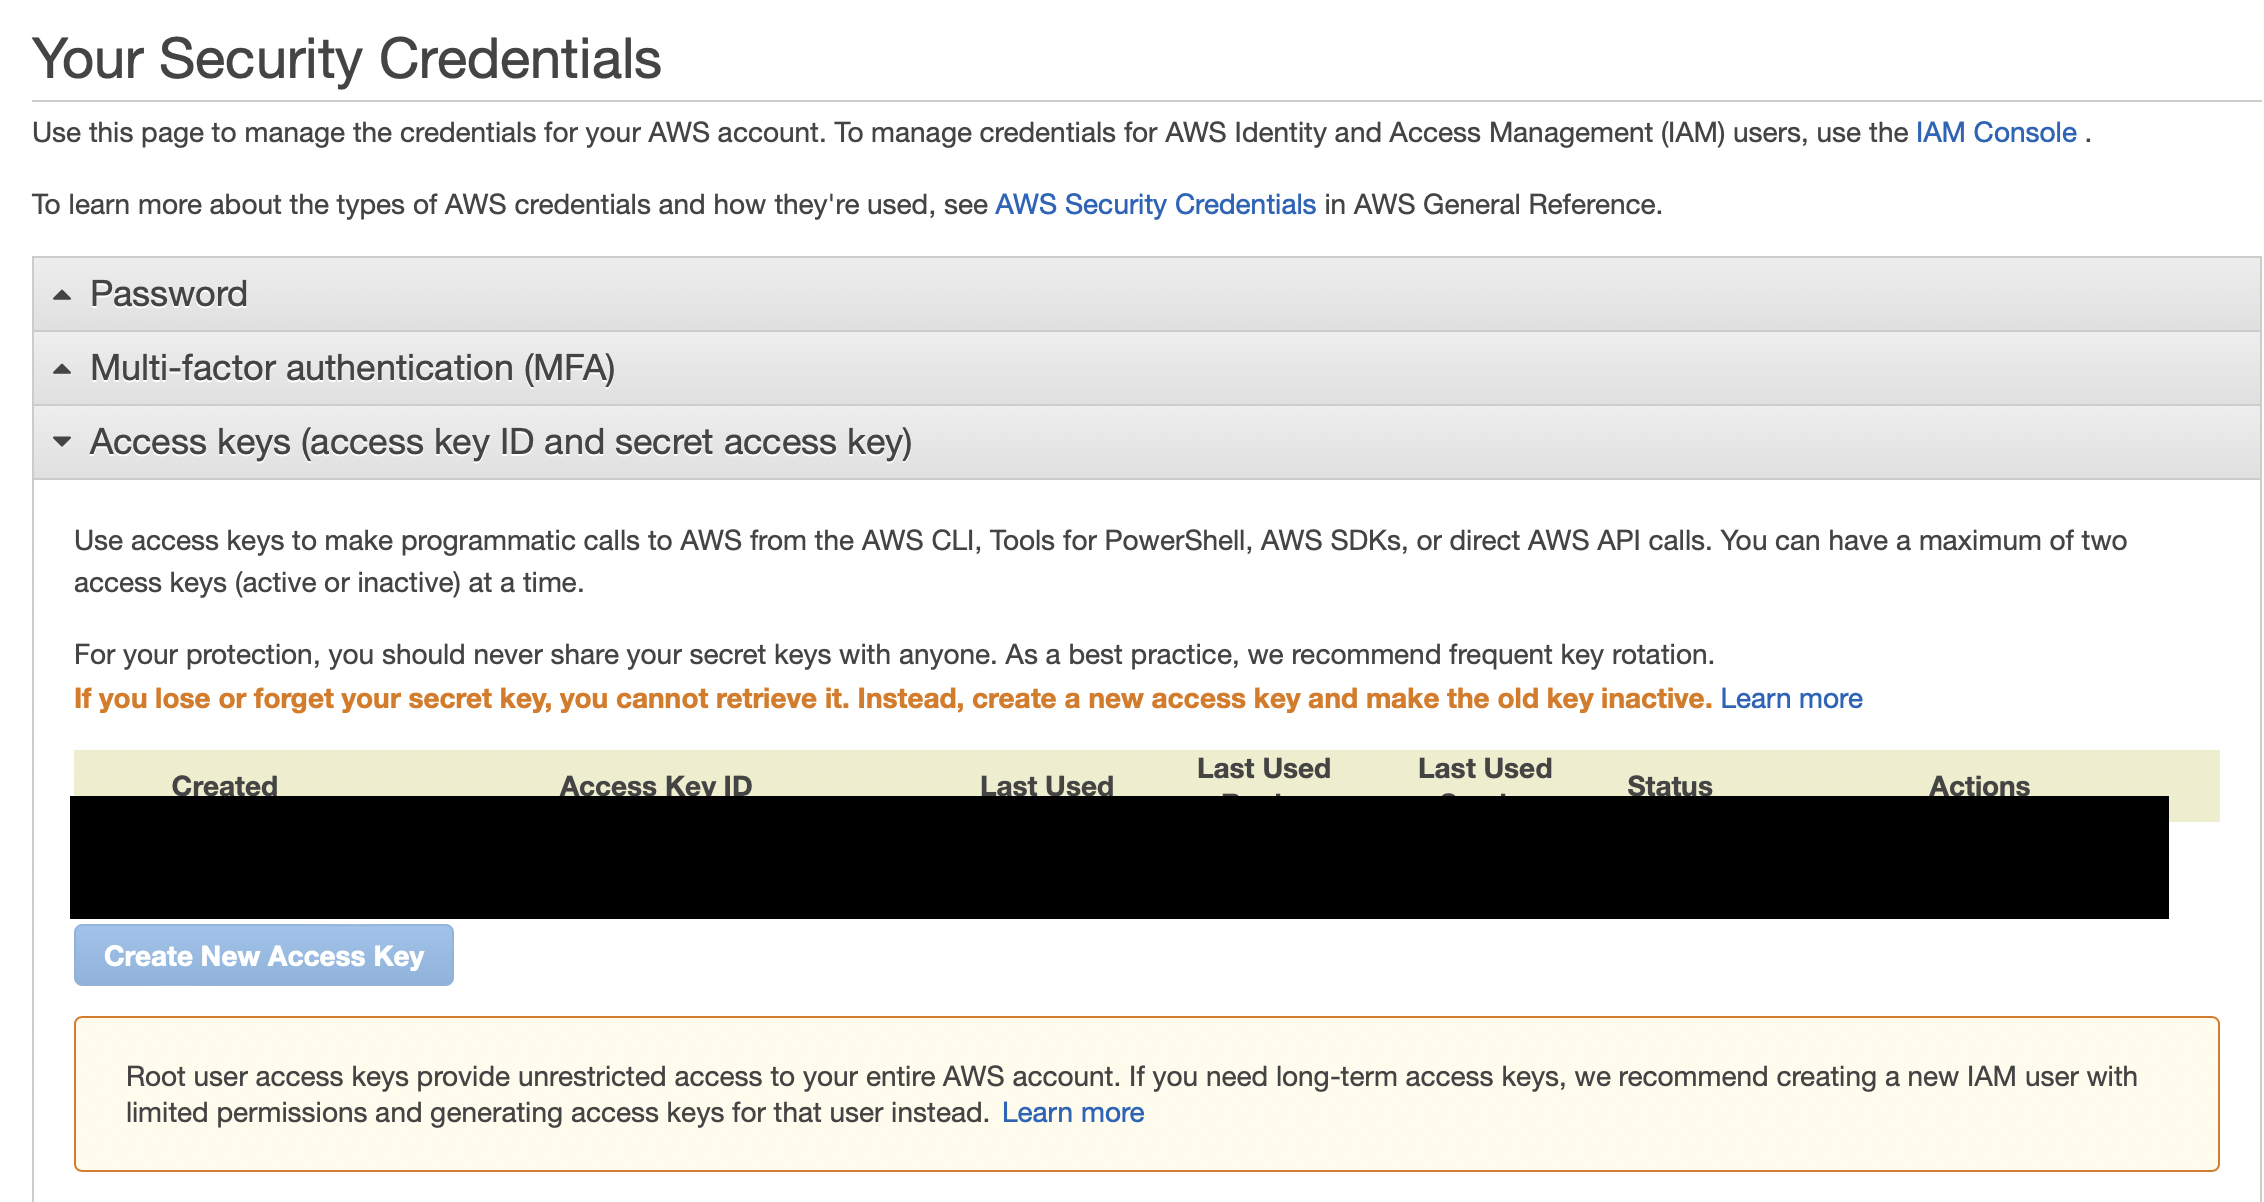
Task: Open the AWS Security Credentials reference link
Action: click(x=1155, y=205)
